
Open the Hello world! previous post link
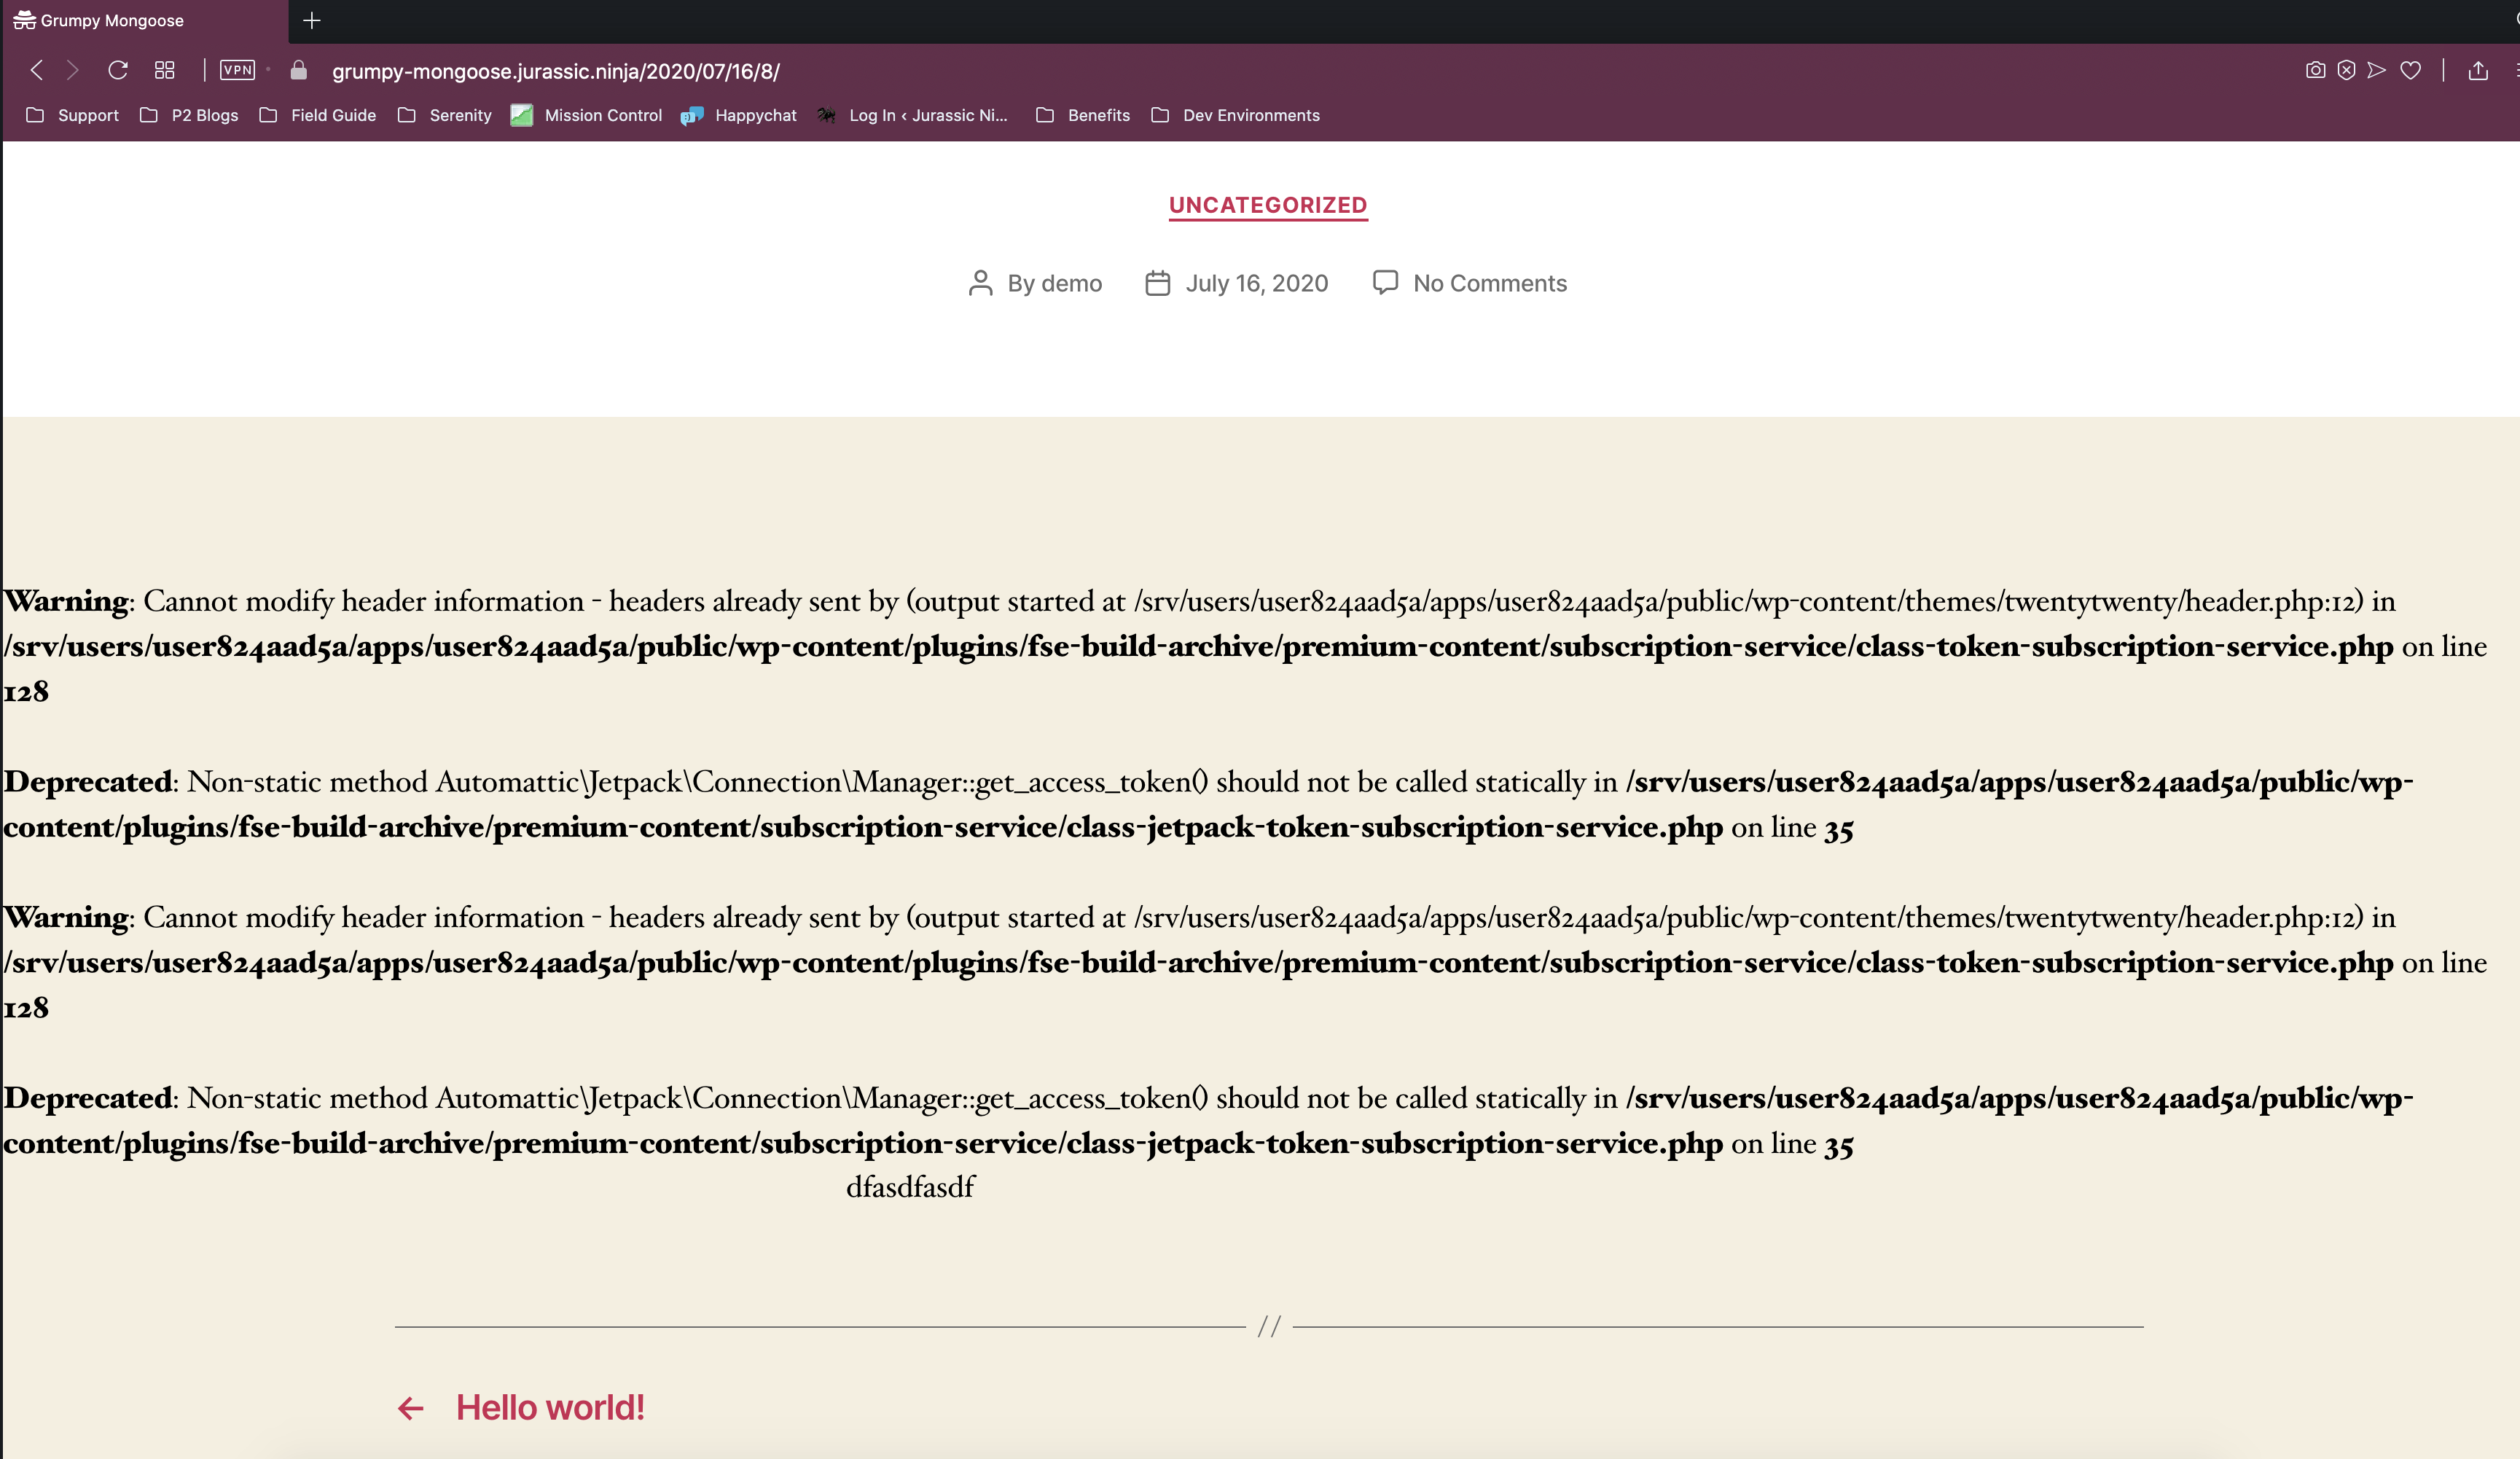click(x=549, y=1408)
